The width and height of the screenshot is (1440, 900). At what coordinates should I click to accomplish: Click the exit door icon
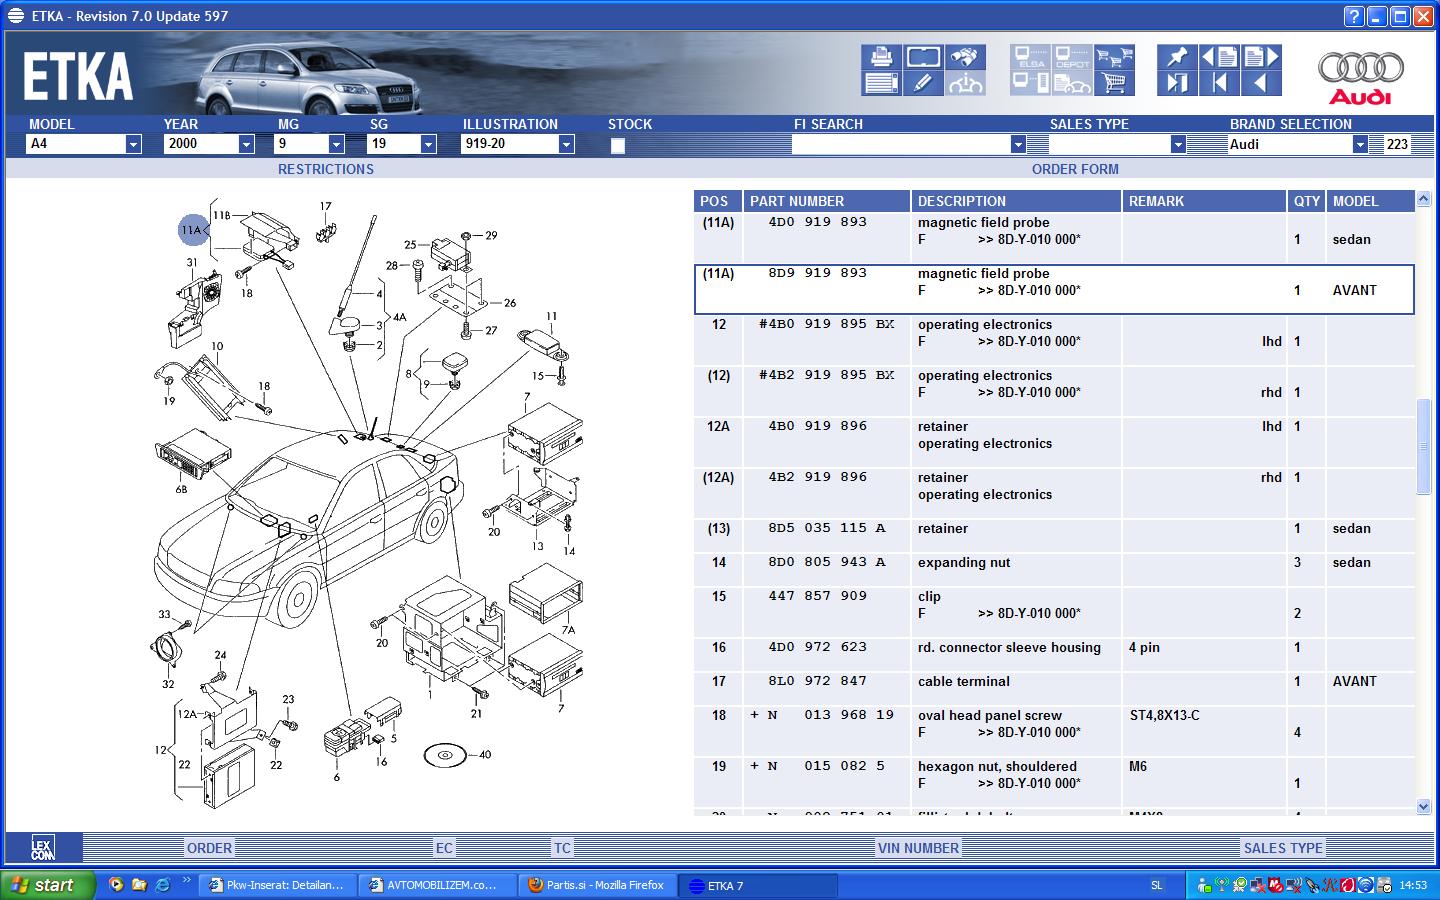point(1177,84)
